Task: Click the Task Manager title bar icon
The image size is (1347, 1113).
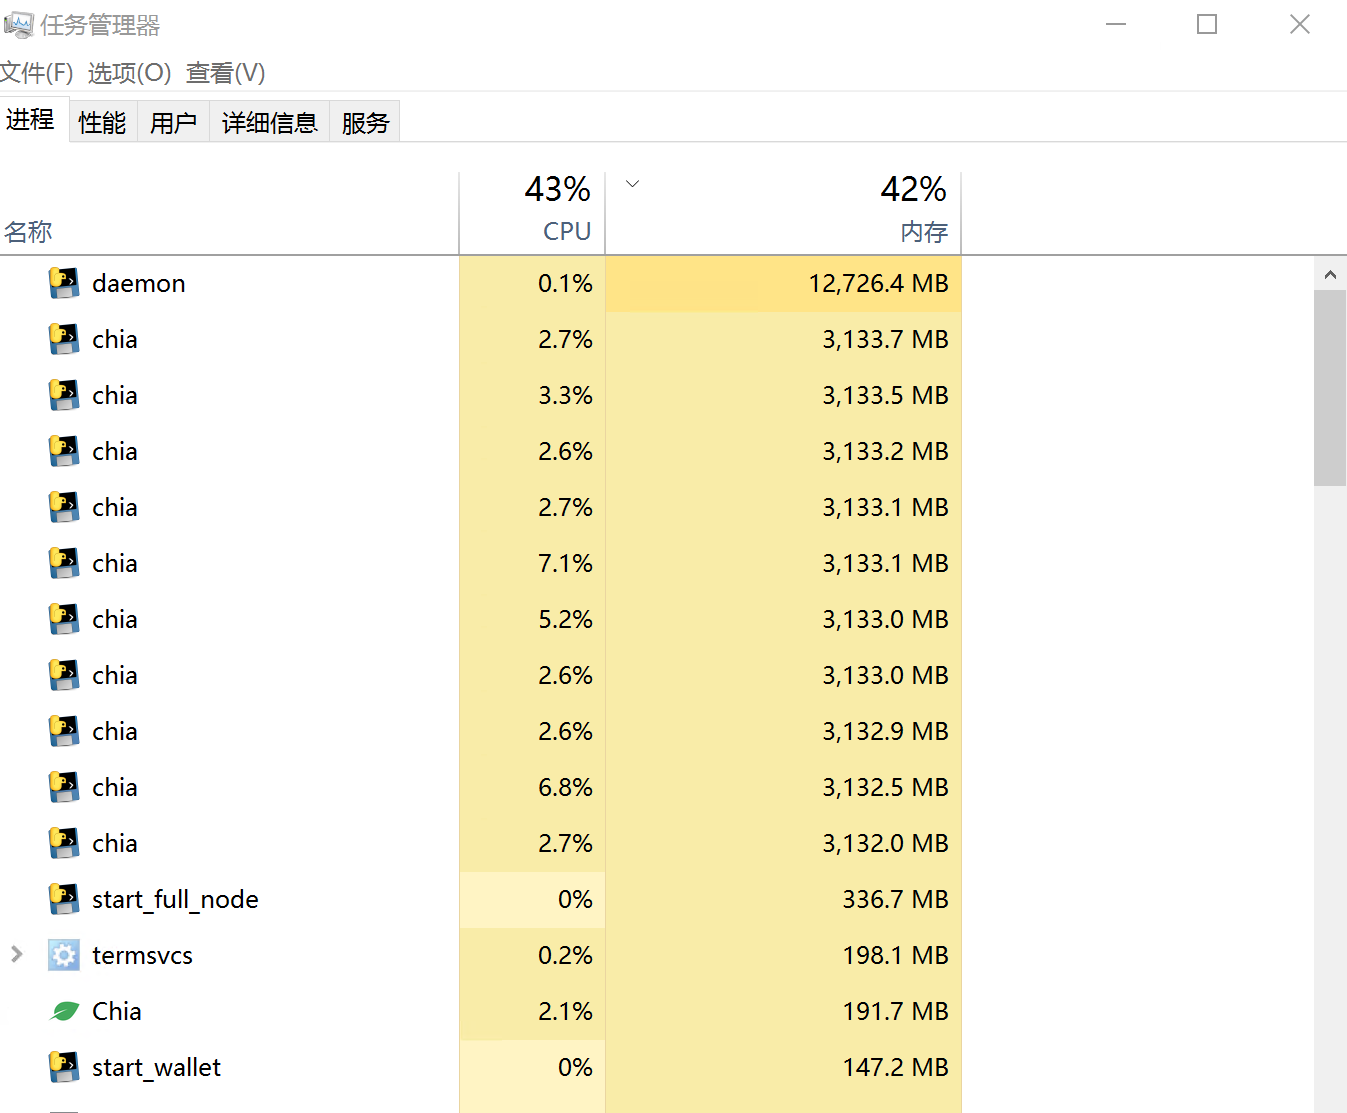Action: point(18,24)
